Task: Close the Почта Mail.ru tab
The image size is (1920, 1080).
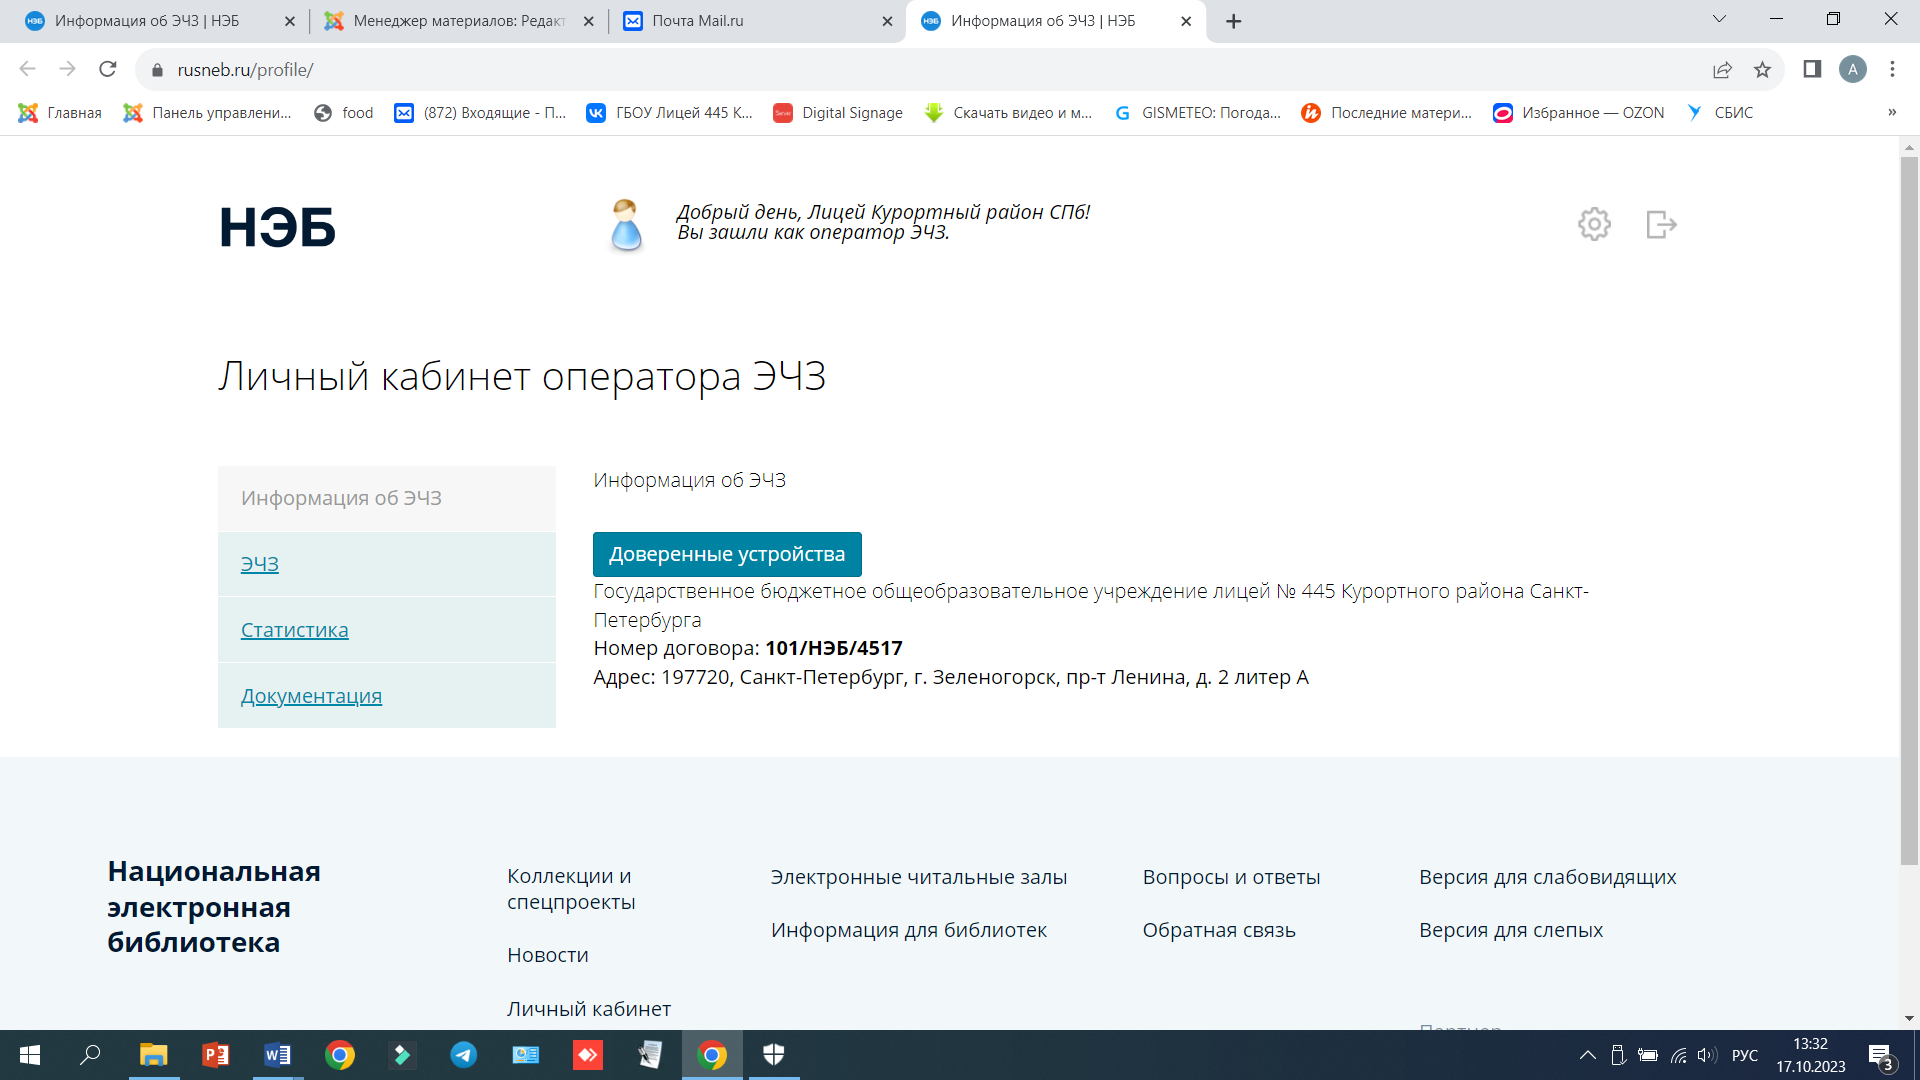Action: (887, 21)
